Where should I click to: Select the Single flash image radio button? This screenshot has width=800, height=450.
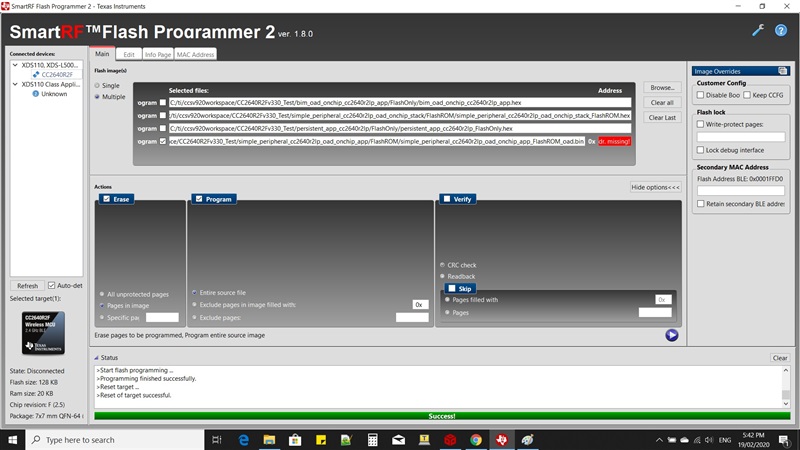click(97, 86)
